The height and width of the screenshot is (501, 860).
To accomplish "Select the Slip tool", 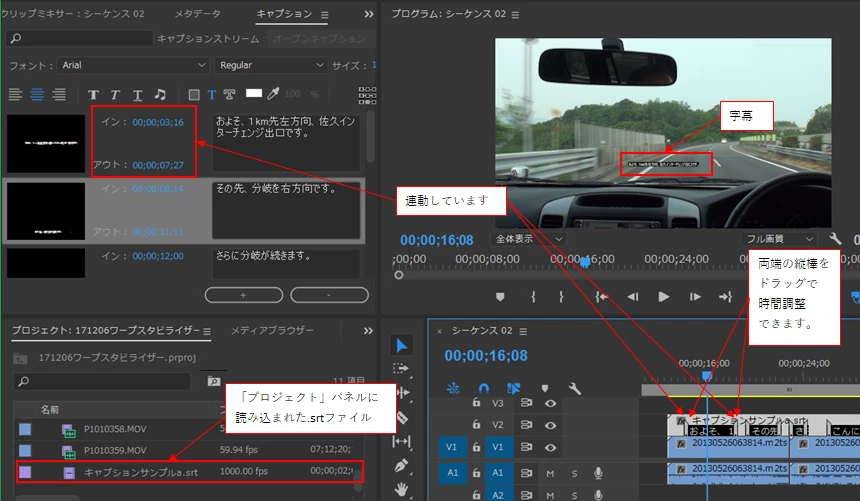I will point(401,441).
